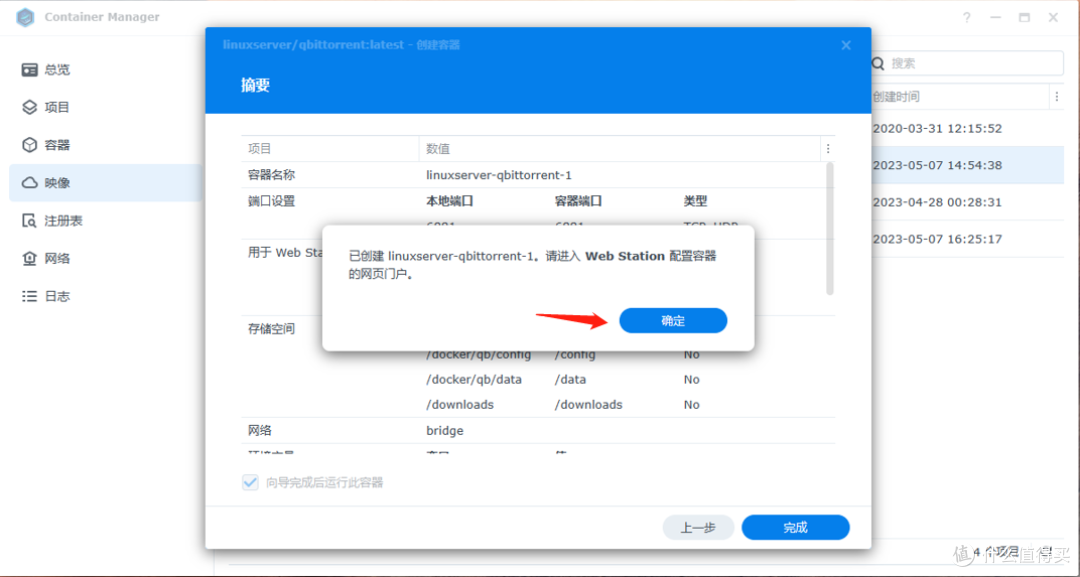
Task: Go back using the 上一步 button
Action: point(698,527)
